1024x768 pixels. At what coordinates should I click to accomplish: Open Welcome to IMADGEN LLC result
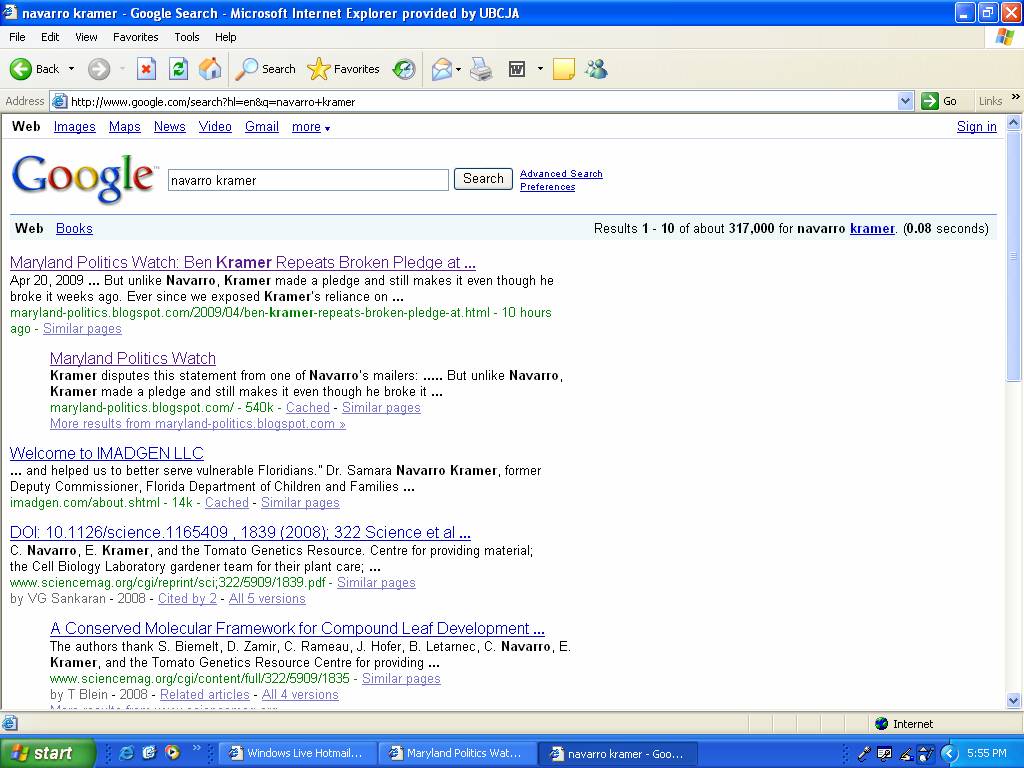point(106,453)
